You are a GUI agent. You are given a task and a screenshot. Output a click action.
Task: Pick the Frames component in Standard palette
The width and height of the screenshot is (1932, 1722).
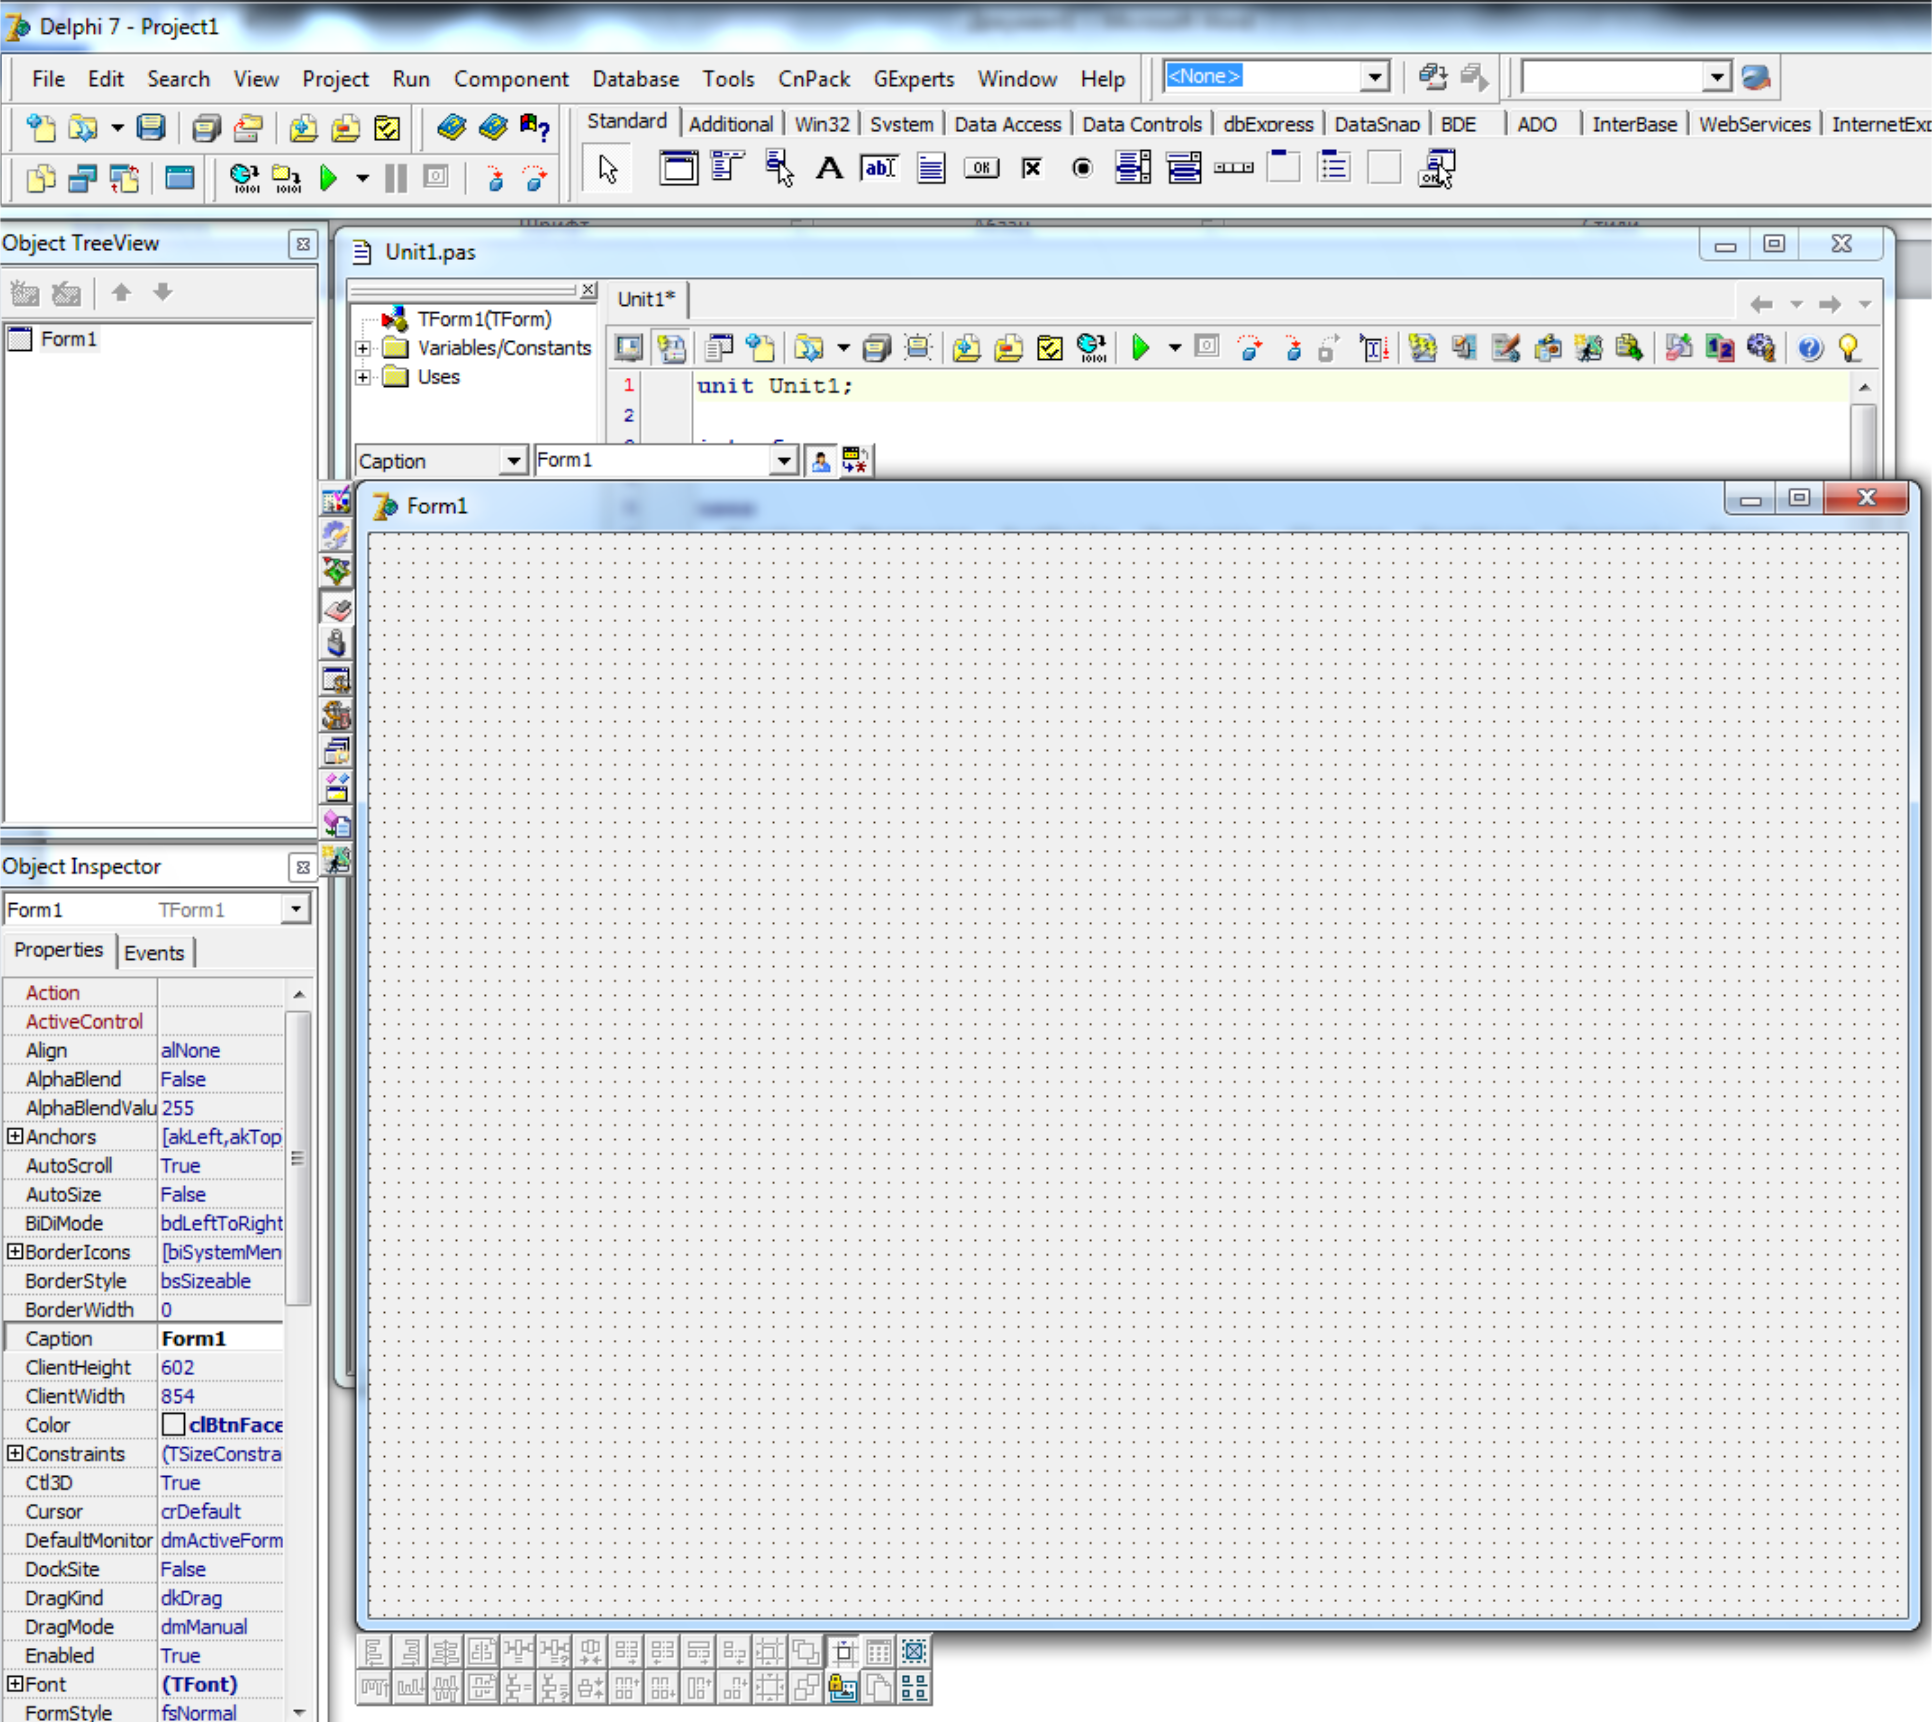tap(678, 168)
